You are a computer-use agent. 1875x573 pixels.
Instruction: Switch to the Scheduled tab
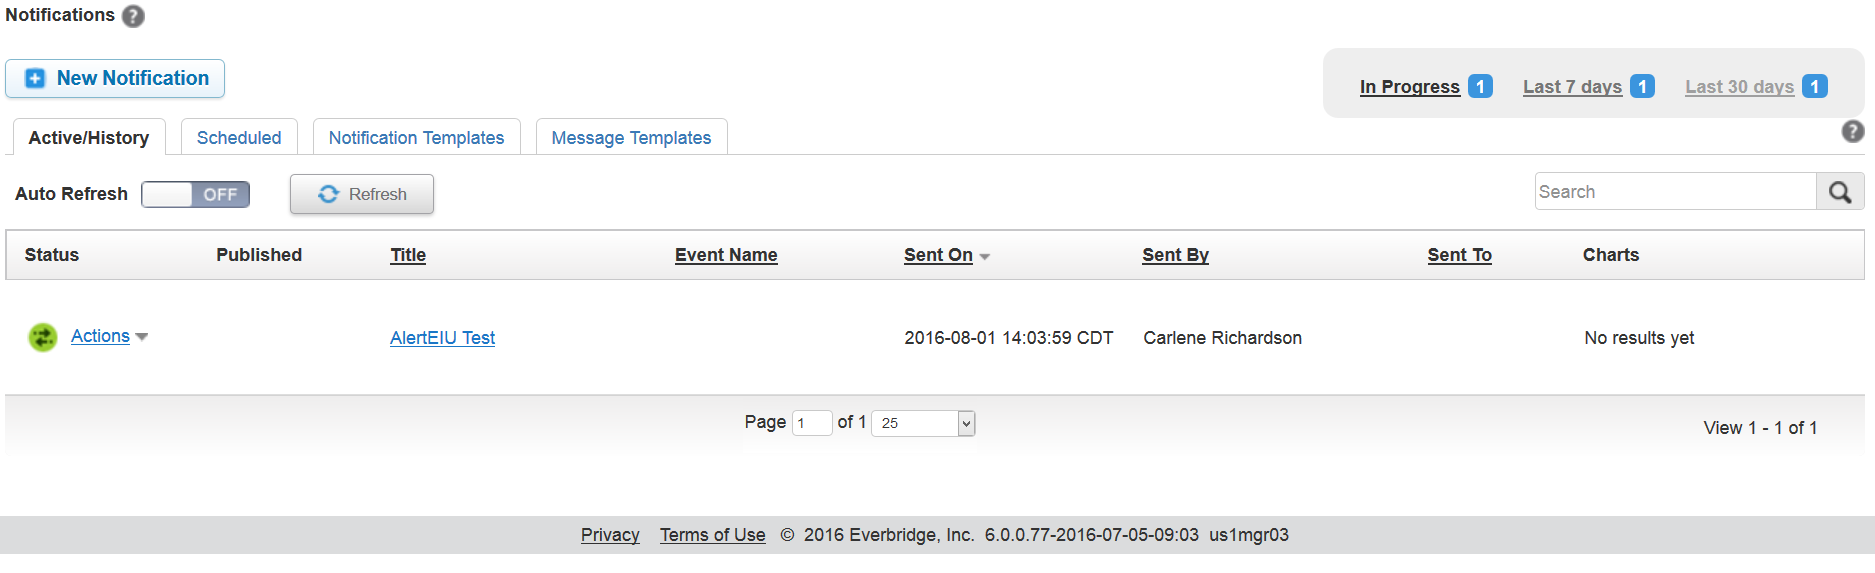pos(239,138)
